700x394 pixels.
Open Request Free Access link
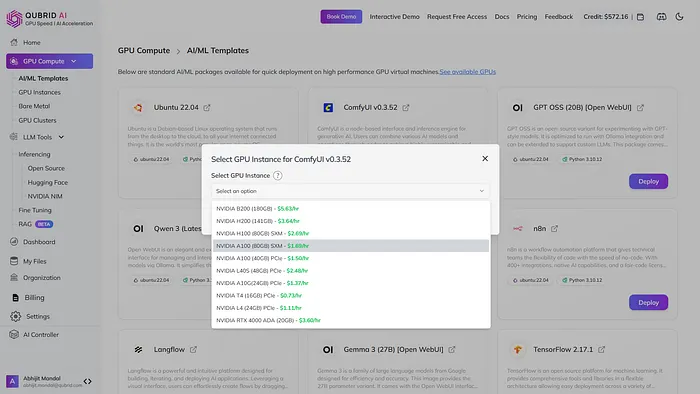pos(457,17)
